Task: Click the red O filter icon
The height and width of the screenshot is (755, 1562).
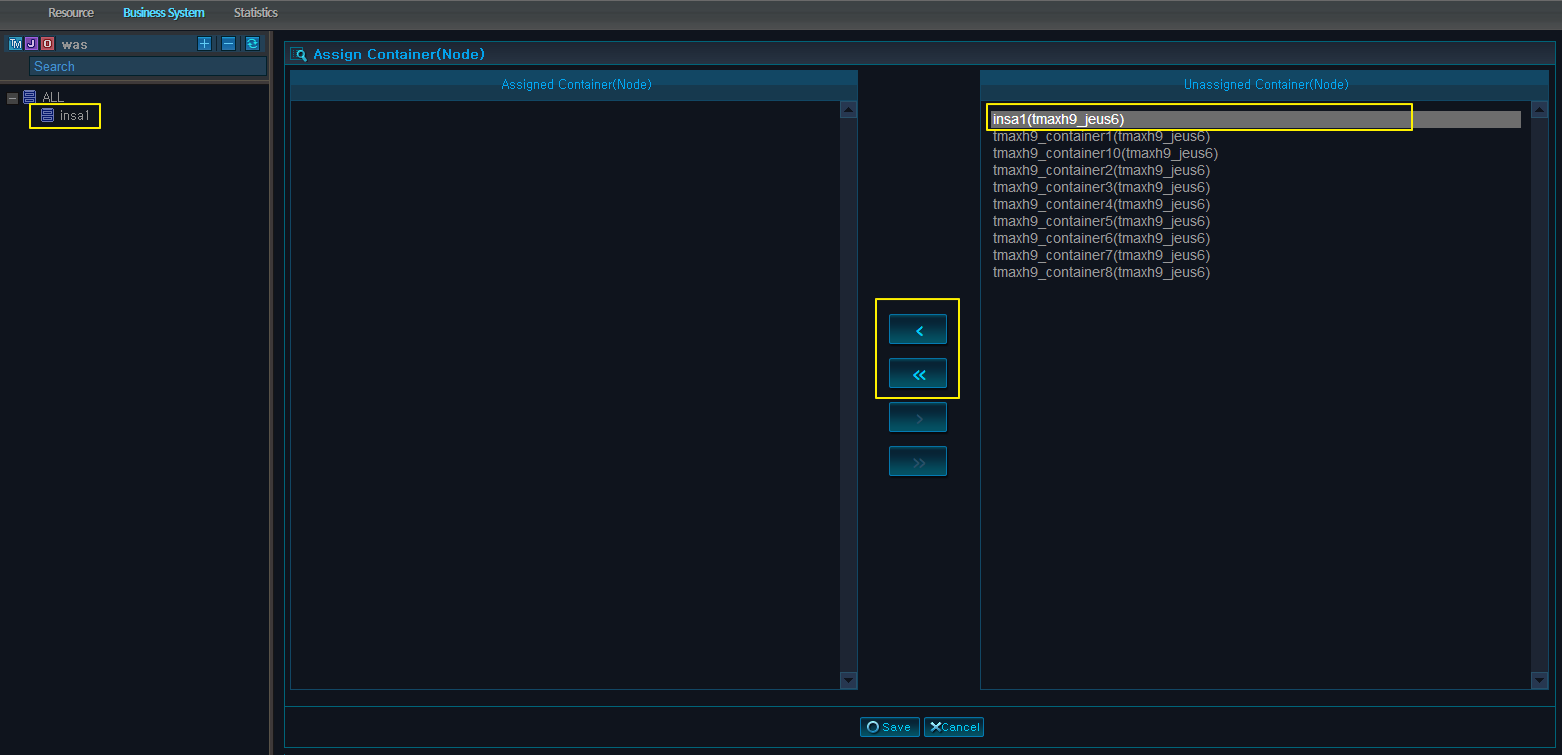Action: coord(47,44)
